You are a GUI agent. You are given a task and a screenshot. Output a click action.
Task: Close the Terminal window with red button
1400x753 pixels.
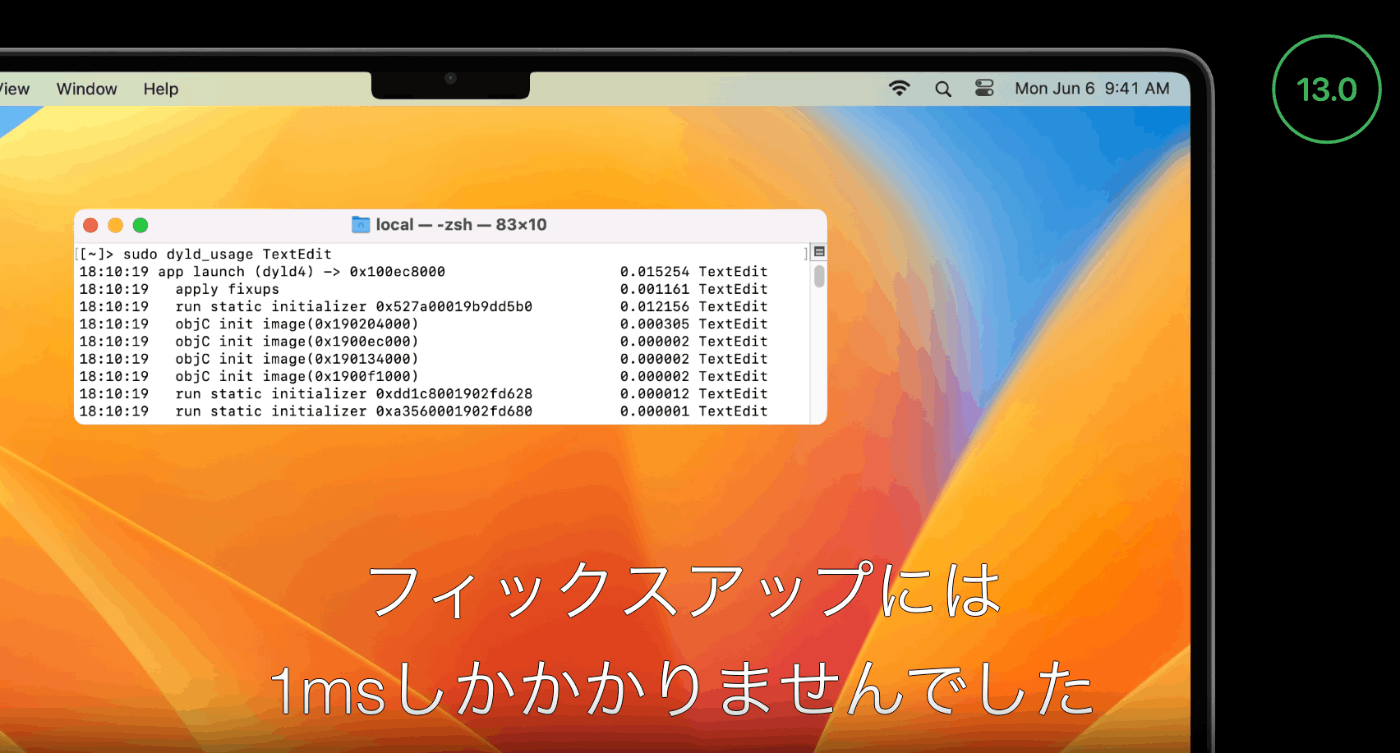pyautogui.click(x=90, y=225)
